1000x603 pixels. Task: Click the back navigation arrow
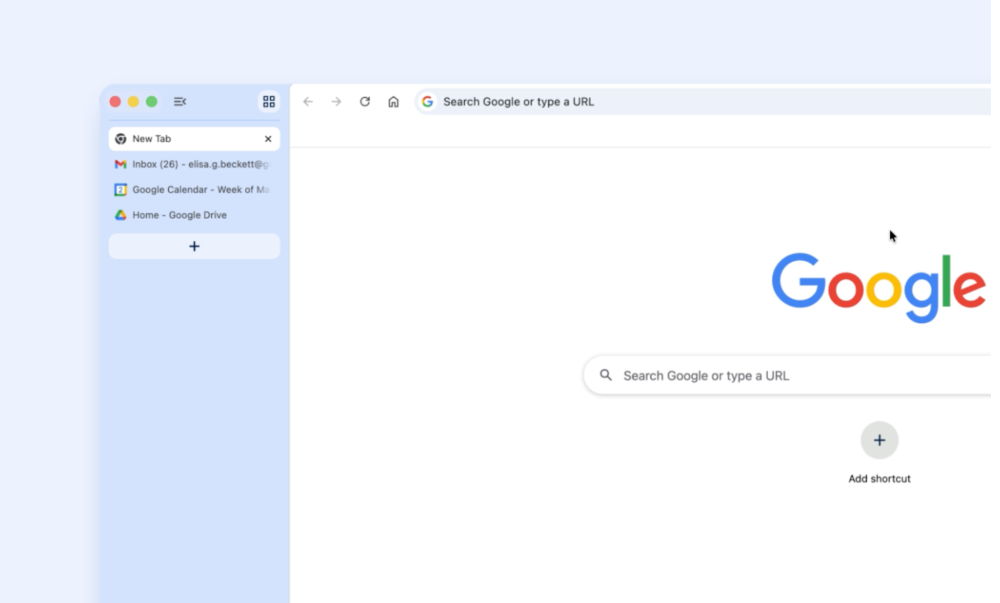tap(308, 101)
